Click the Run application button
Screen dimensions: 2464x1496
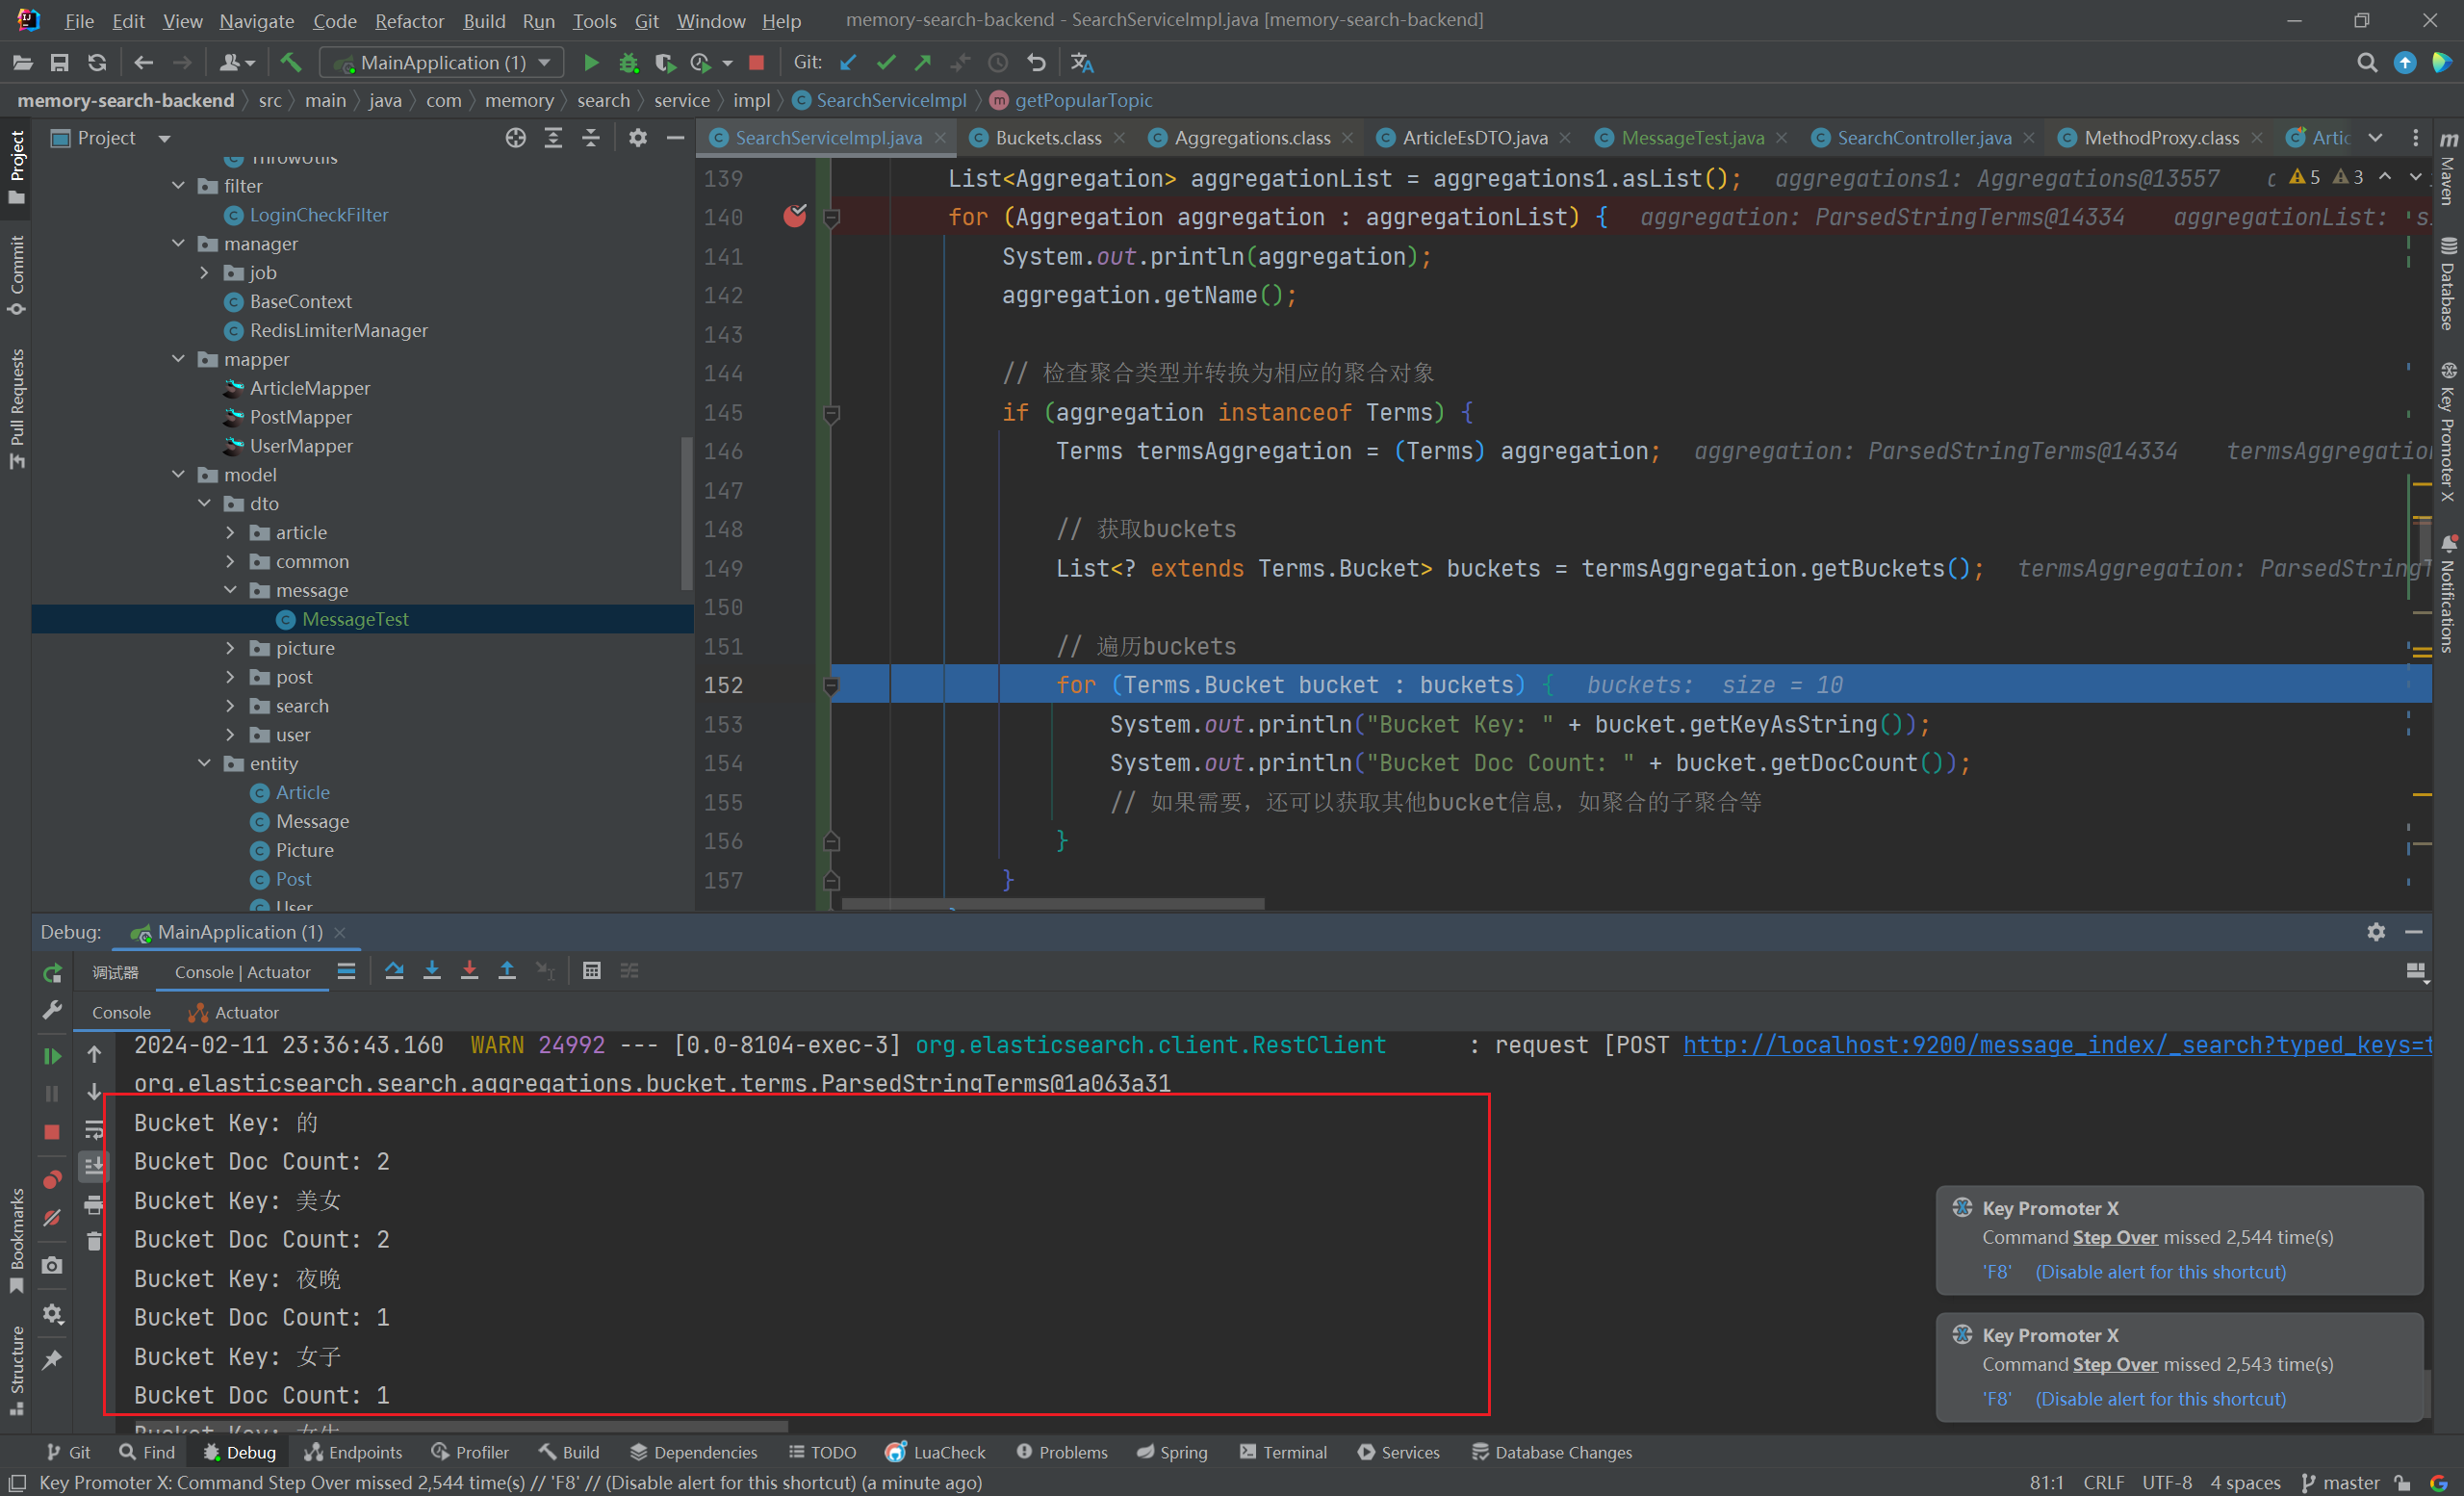(591, 64)
